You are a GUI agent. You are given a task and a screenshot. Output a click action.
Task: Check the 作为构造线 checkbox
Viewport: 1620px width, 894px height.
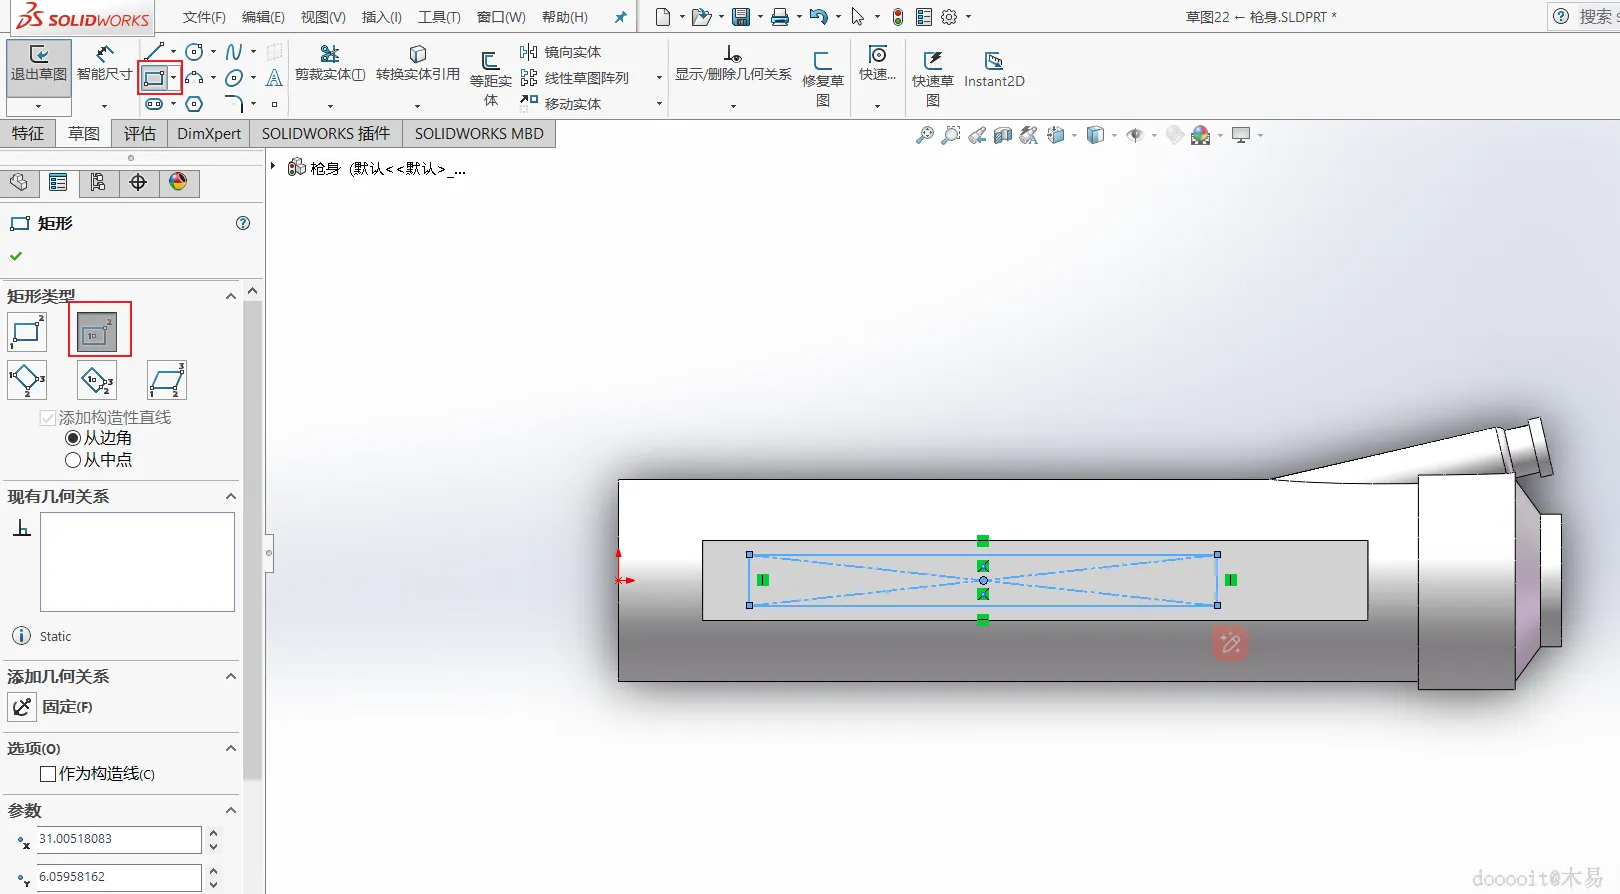click(48, 774)
